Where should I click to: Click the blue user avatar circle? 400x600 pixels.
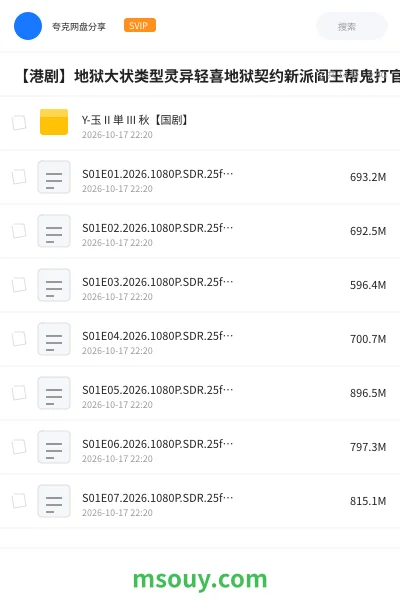coord(28,26)
